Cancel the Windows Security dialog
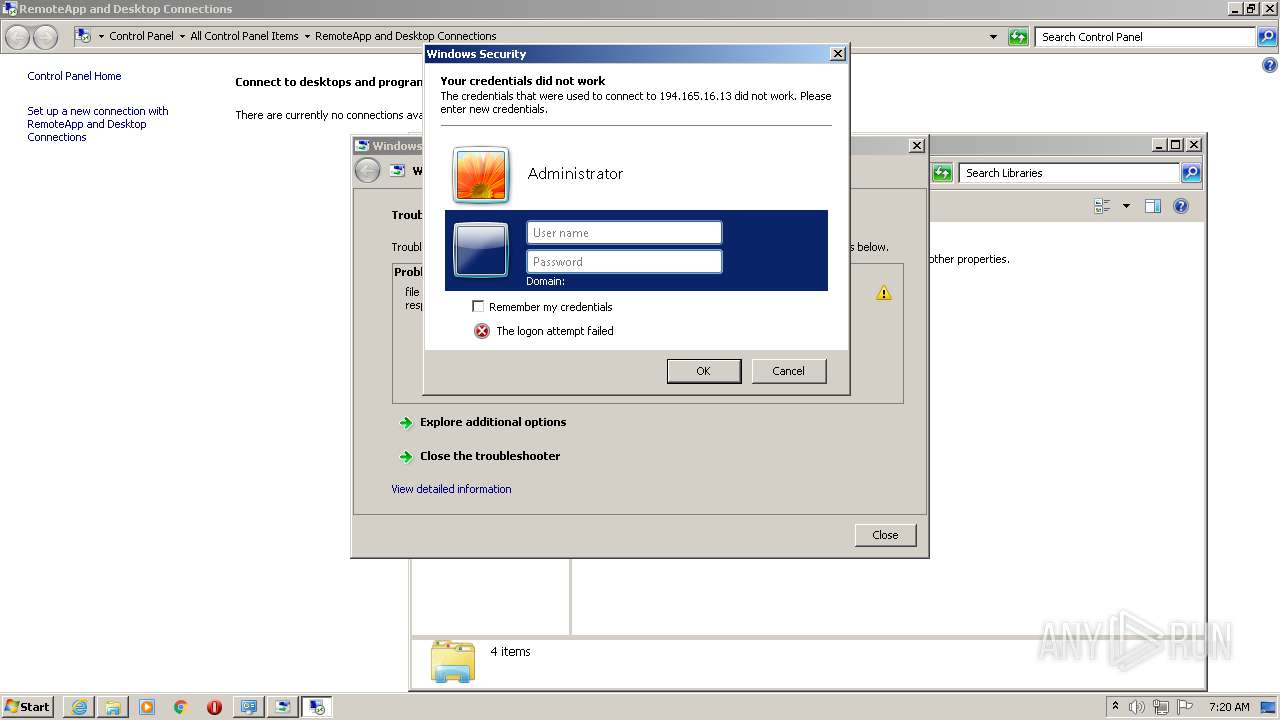 tap(788, 371)
